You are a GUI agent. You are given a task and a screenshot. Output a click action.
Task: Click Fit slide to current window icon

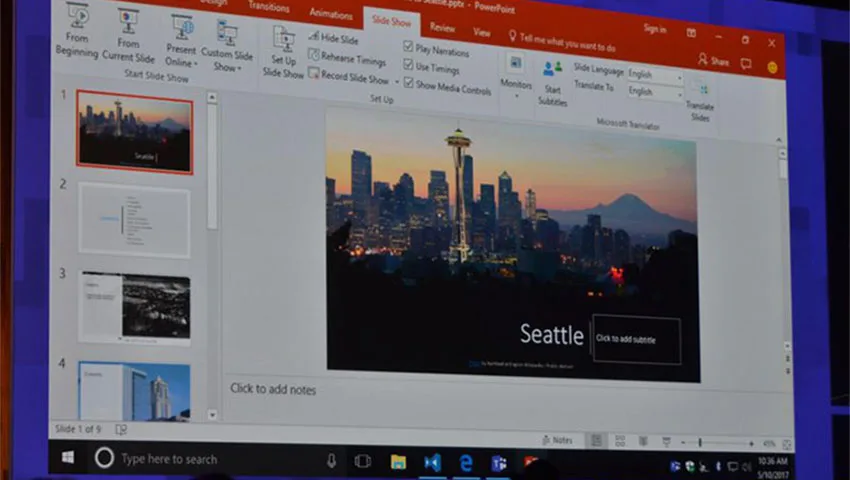pos(787,445)
